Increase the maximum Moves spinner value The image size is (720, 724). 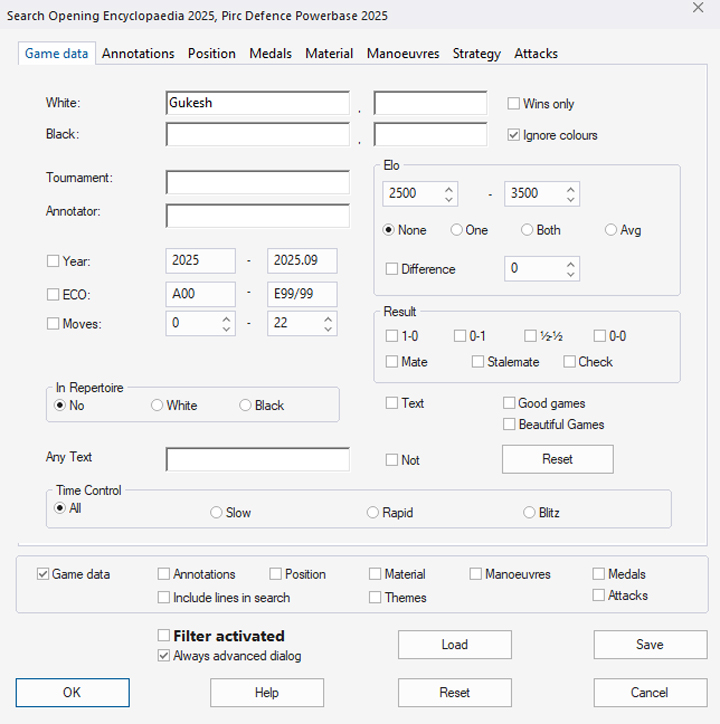328,318
